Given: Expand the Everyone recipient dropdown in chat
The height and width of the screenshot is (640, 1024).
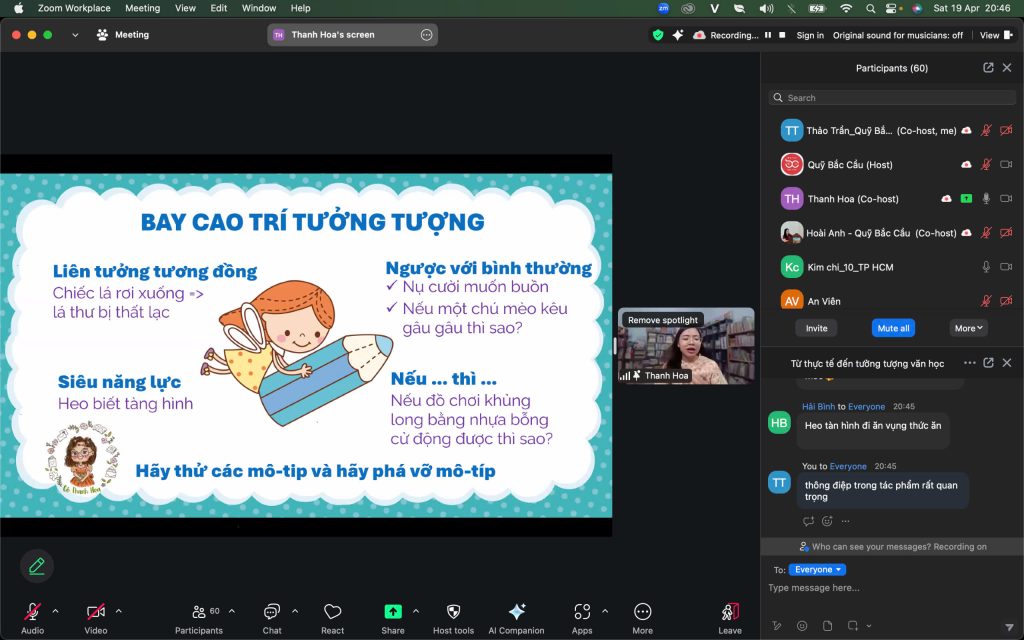Looking at the screenshot, I should tap(818, 570).
